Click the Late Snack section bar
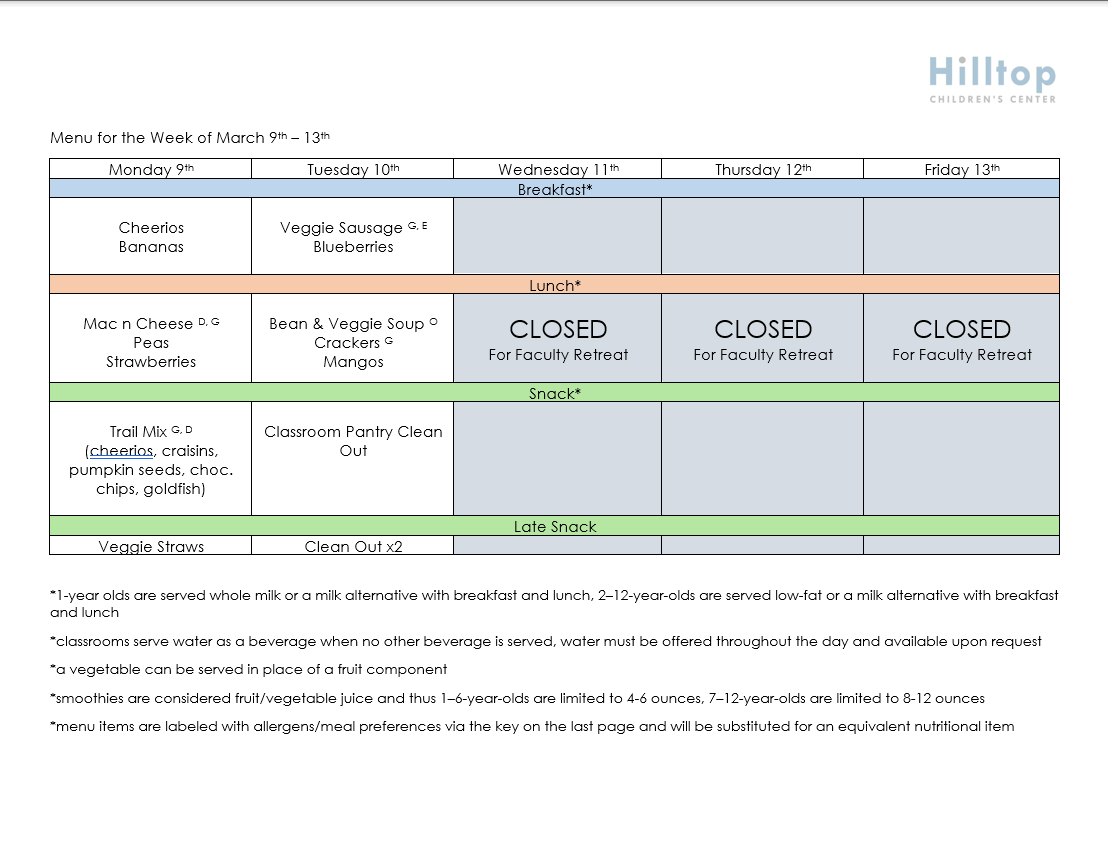The image size is (1108, 854). (554, 526)
